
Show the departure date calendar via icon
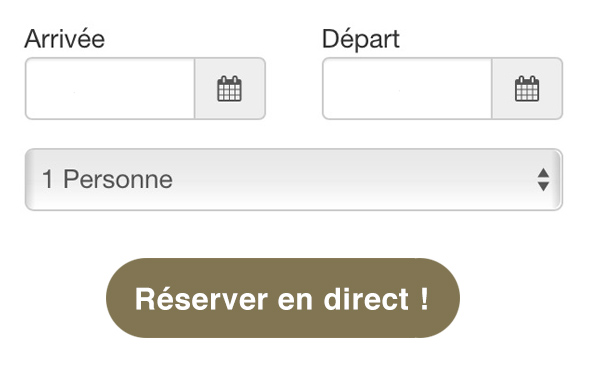(527, 89)
